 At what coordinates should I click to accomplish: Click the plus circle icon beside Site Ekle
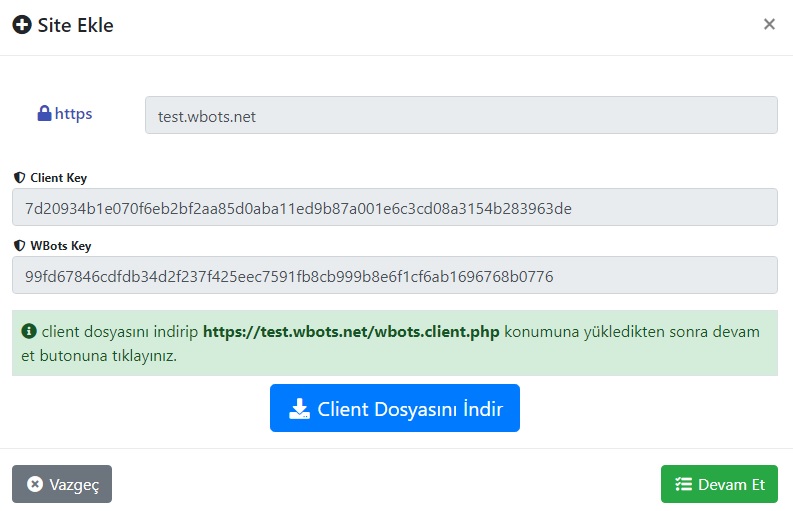coord(21,25)
